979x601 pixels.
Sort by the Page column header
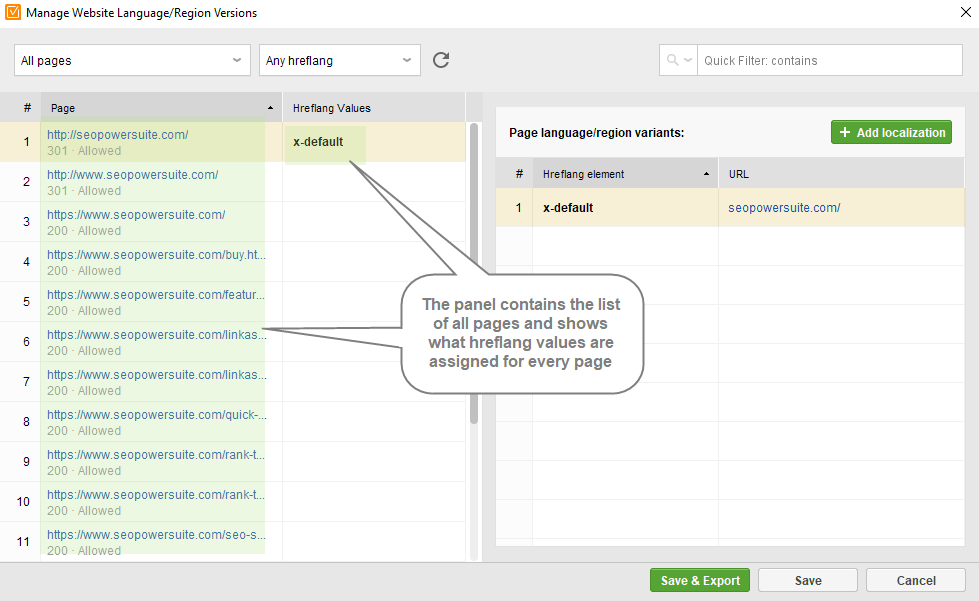pos(162,108)
